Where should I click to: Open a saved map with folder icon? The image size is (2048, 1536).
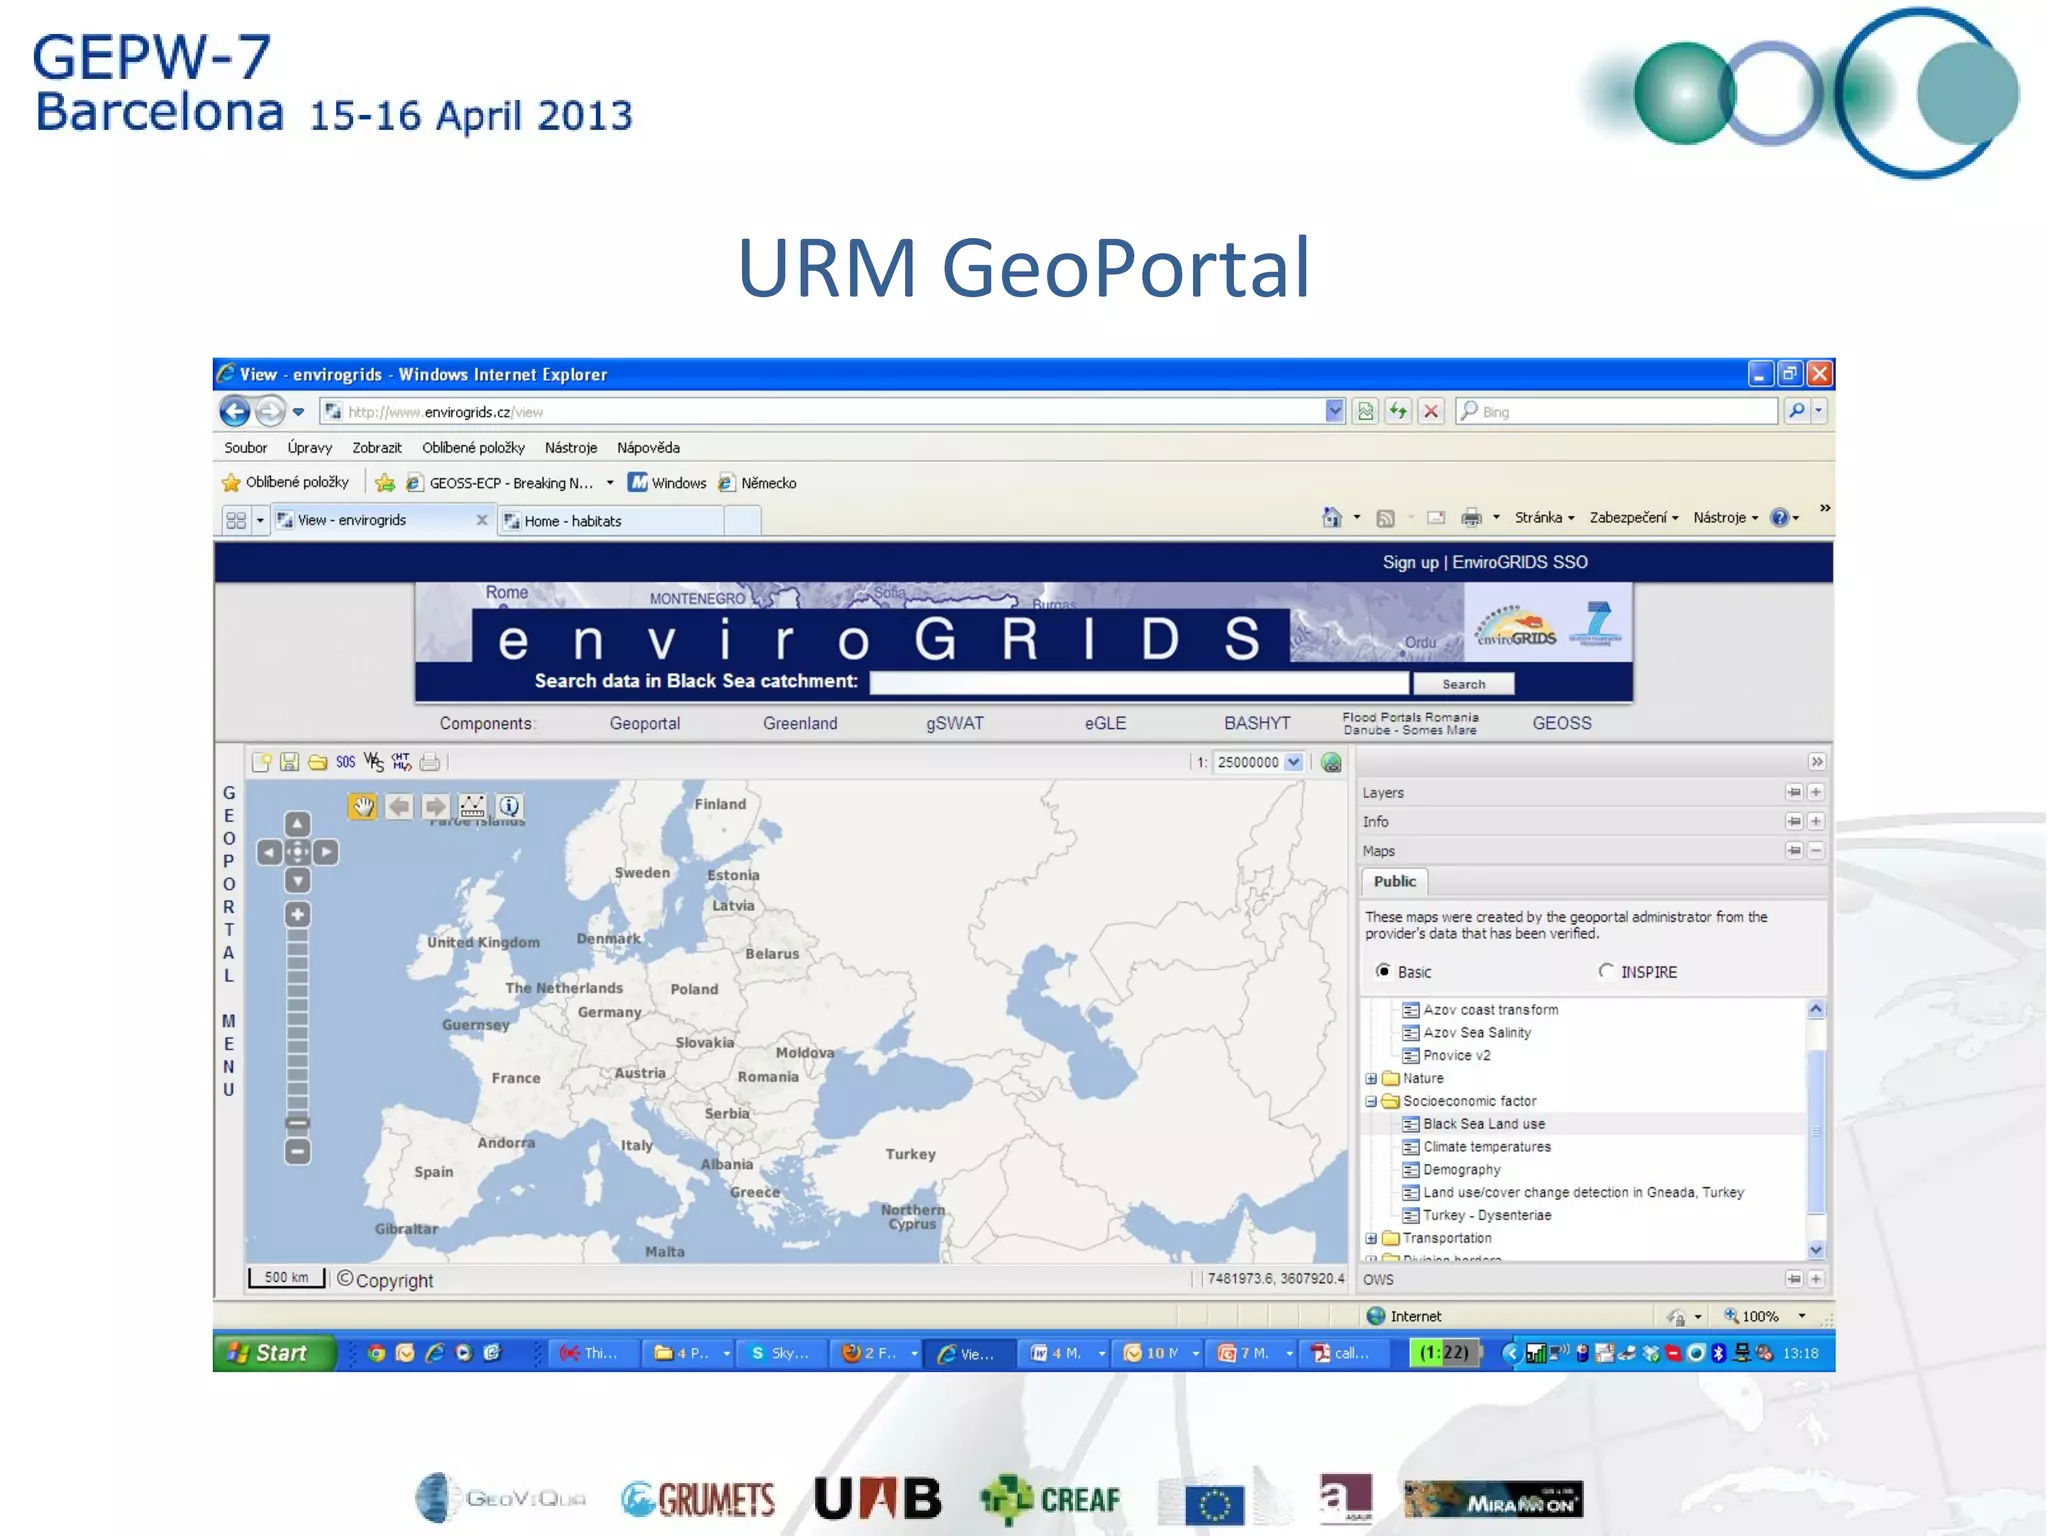317,762
